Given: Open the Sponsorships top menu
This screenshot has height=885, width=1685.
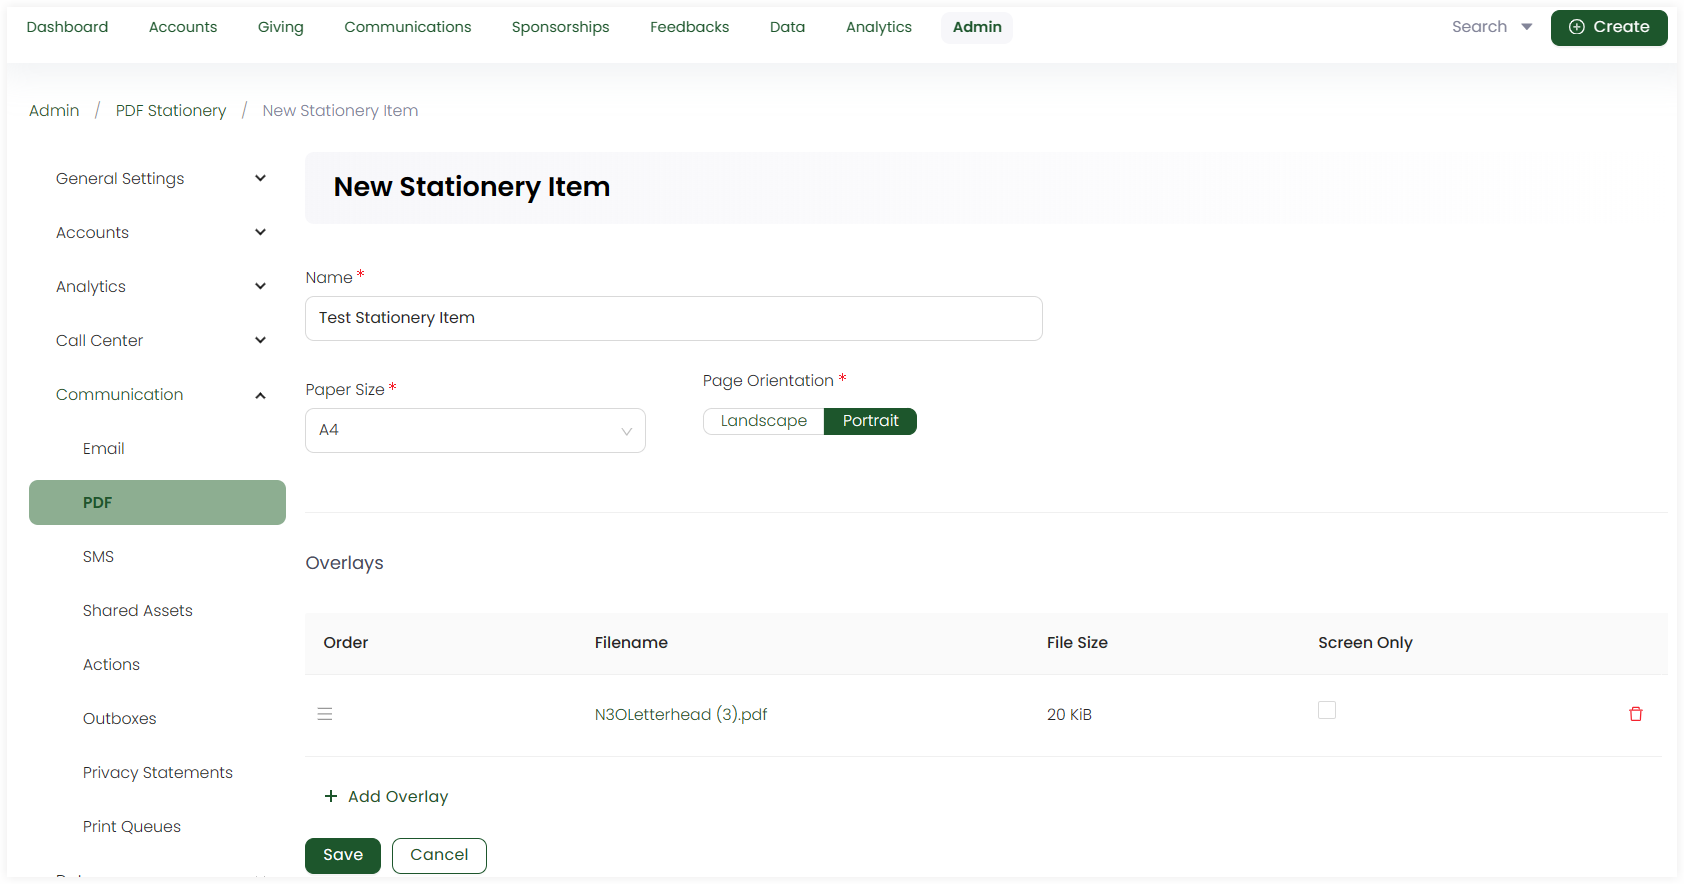Looking at the screenshot, I should click(x=560, y=27).
